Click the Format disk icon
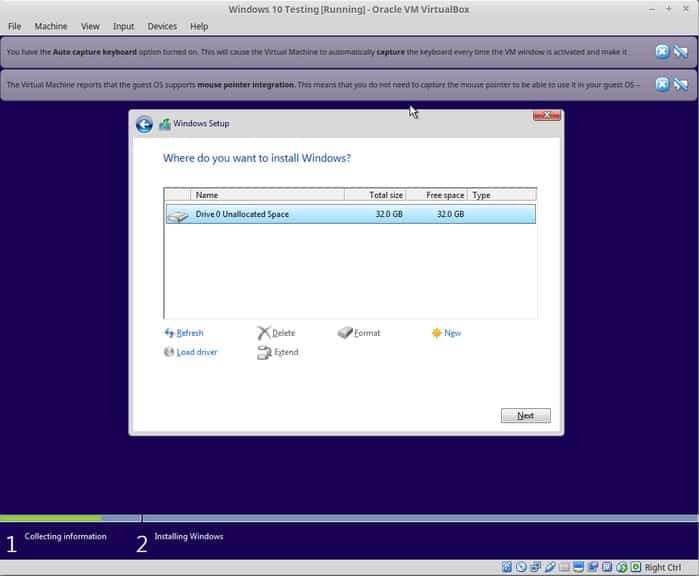 (x=345, y=333)
